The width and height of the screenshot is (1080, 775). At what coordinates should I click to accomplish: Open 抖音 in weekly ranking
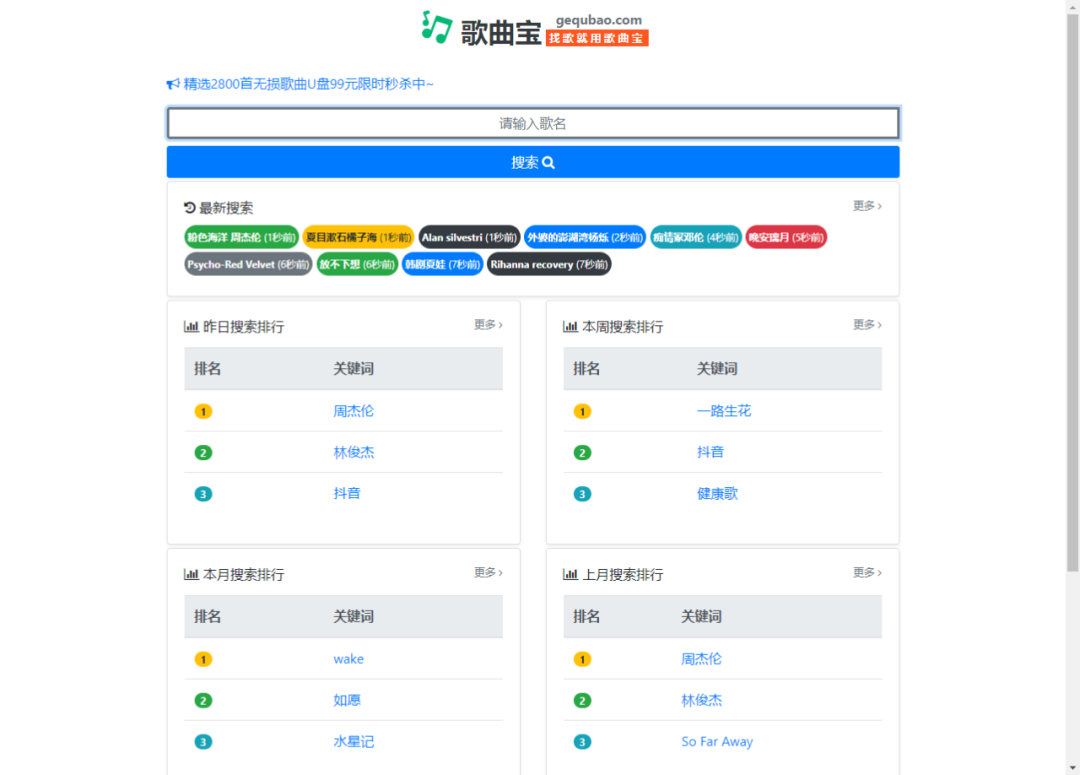coord(710,453)
